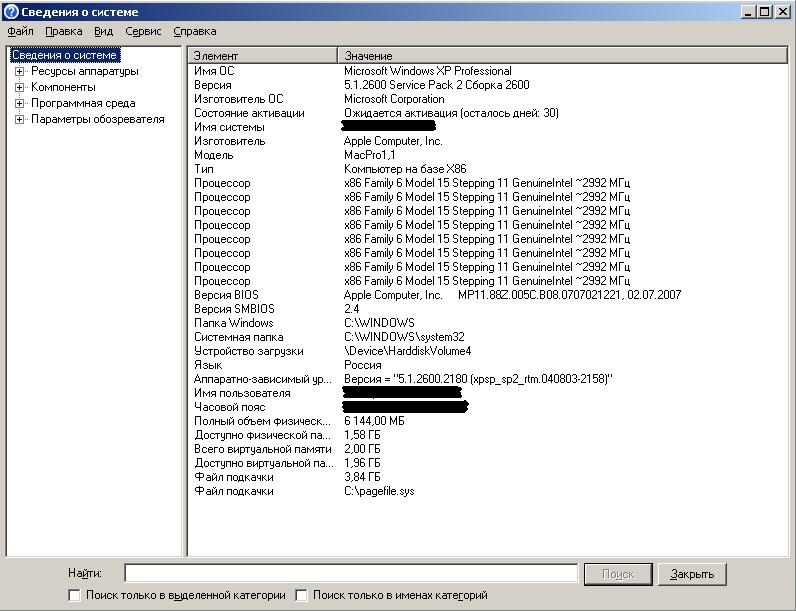Click Компьютер на базе X86 value

click(x=405, y=169)
